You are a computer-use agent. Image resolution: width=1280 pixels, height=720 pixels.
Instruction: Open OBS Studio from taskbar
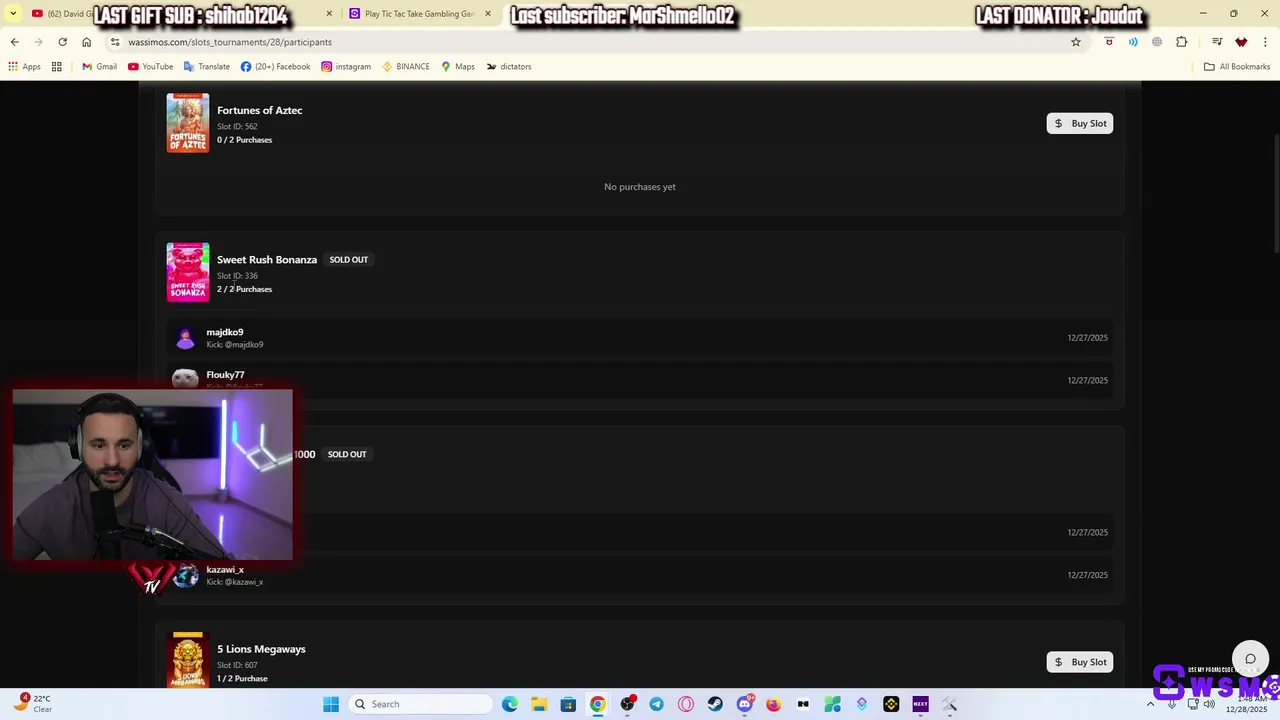coord(627,704)
